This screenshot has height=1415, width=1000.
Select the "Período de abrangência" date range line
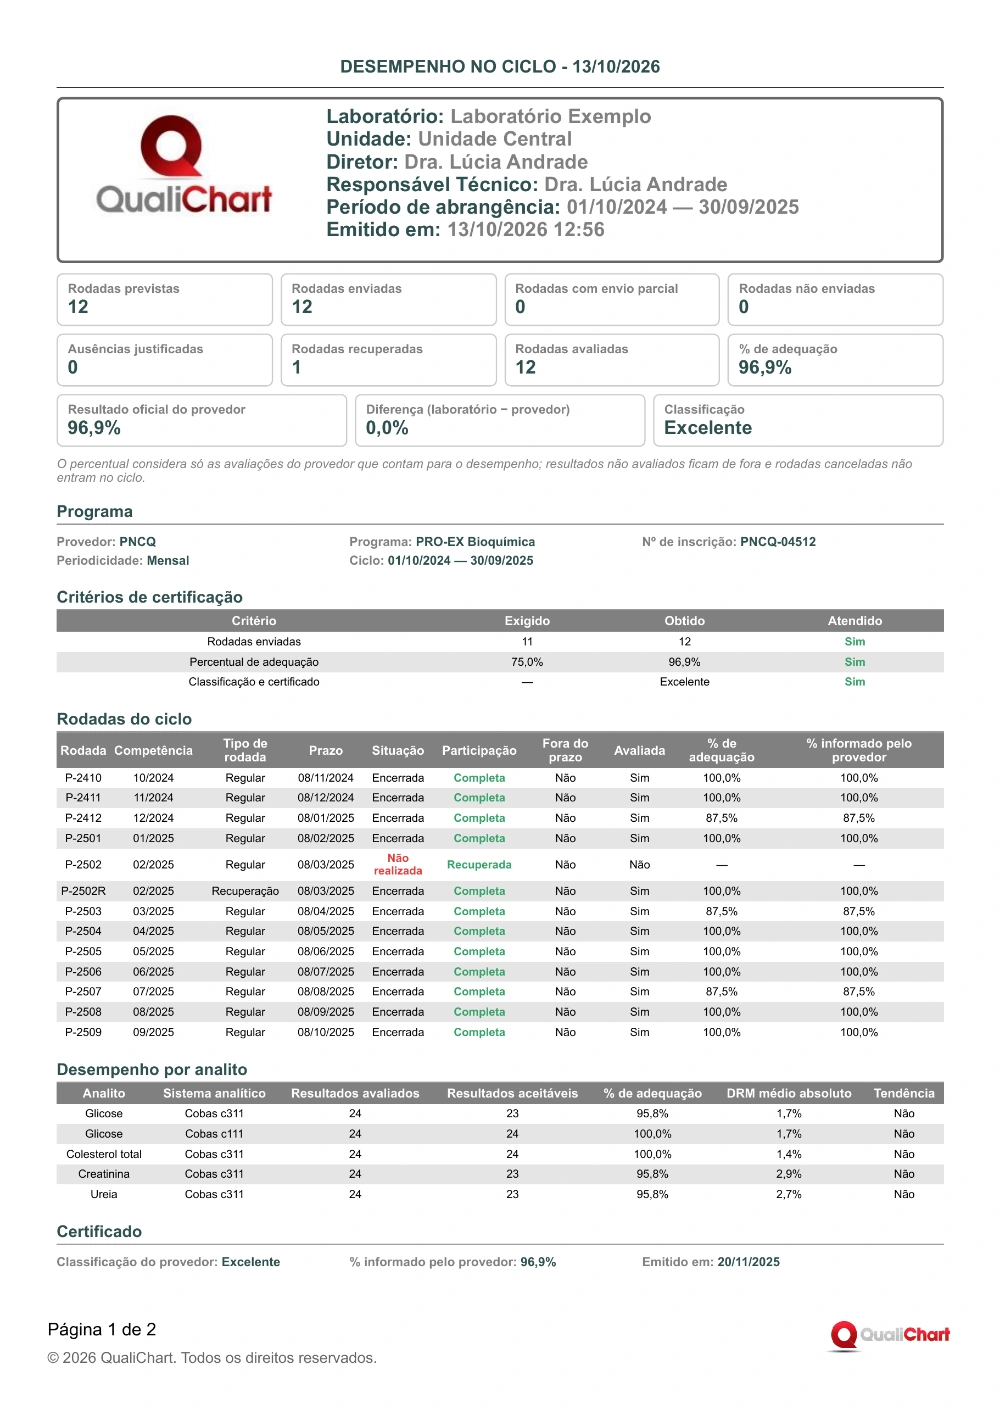tap(563, 207)
